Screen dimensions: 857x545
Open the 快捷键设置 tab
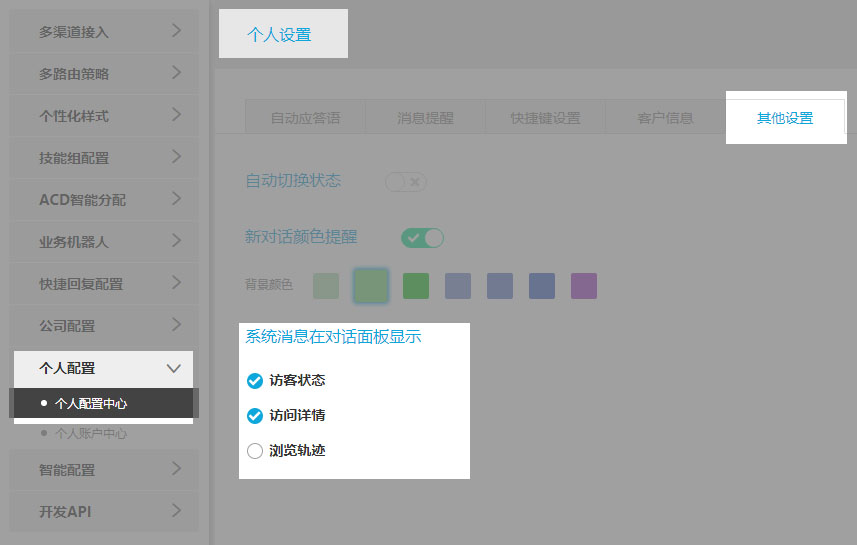[x=545, y=118]
